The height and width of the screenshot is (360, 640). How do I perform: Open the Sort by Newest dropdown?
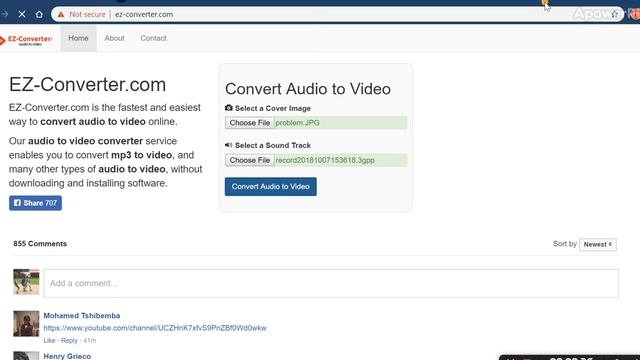tap(598, 244)
